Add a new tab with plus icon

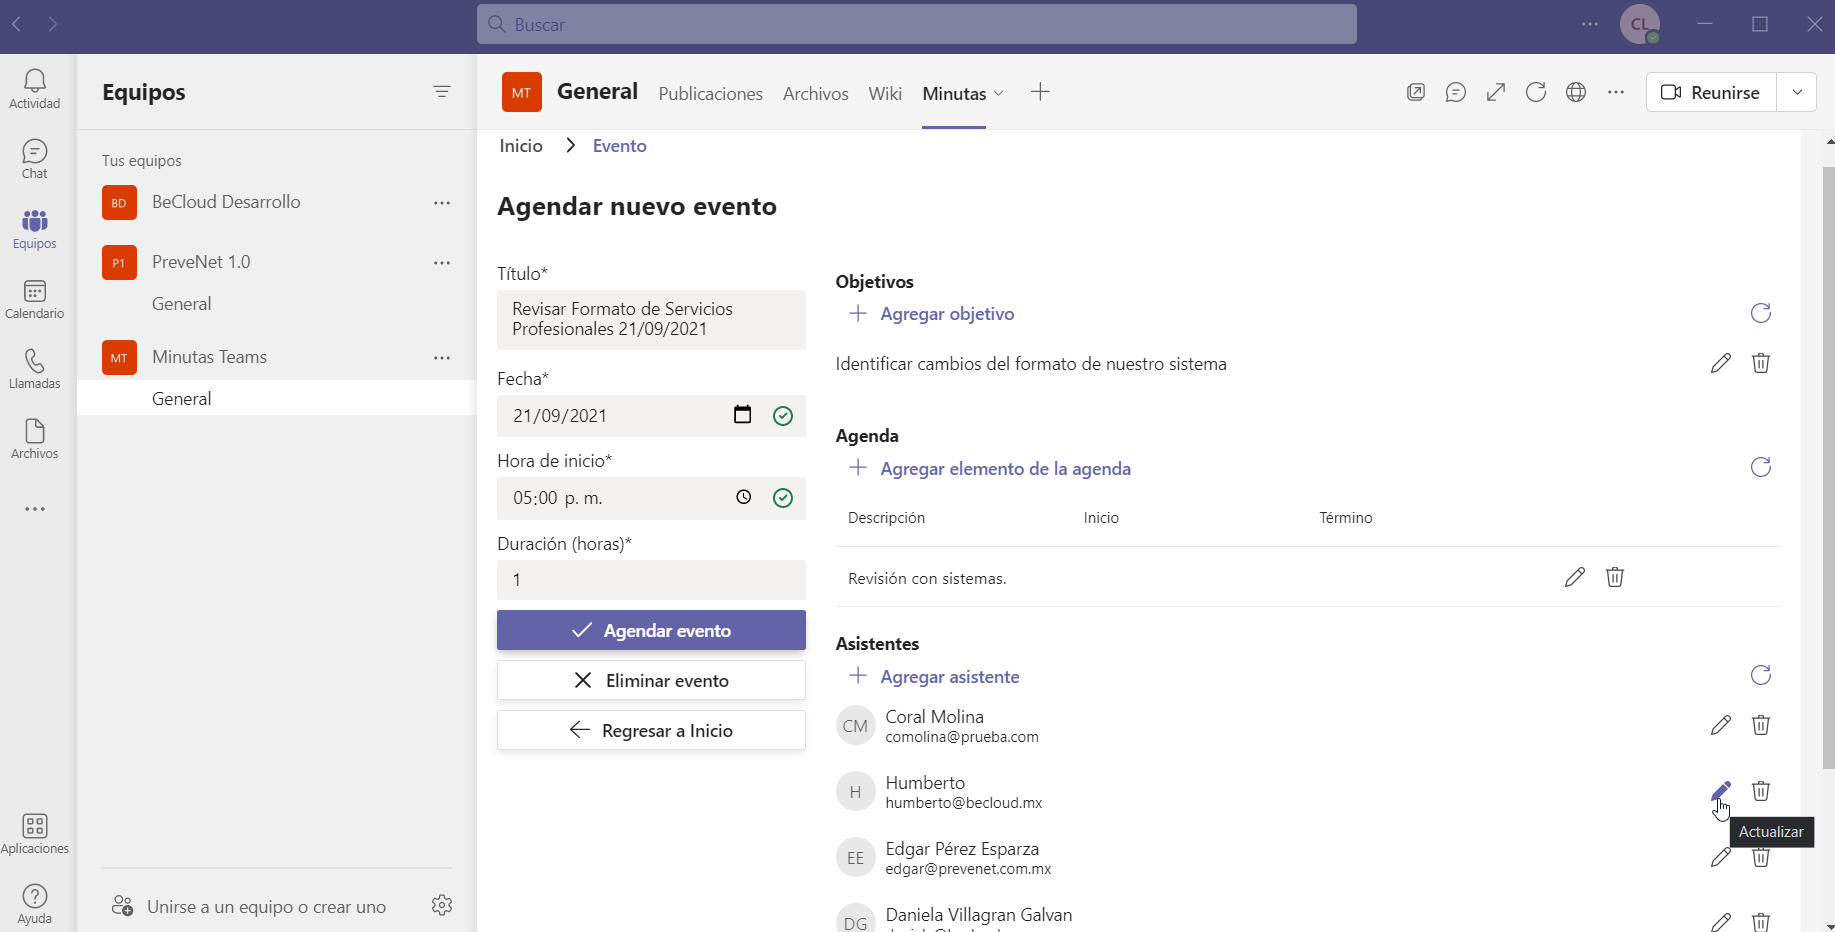(1040, 92)
